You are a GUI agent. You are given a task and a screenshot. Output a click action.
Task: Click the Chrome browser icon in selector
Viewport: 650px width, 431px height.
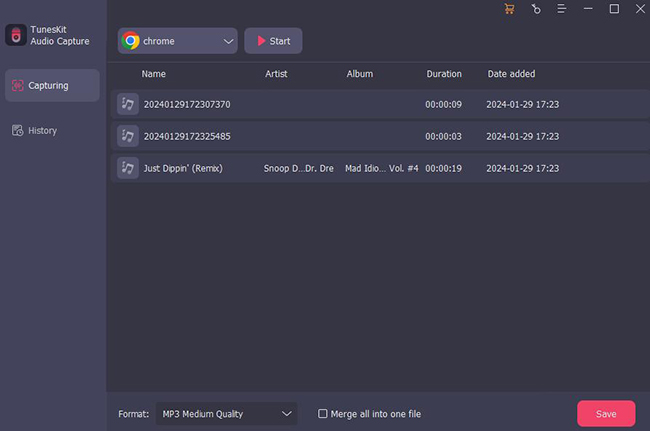[x=131, y=41]
